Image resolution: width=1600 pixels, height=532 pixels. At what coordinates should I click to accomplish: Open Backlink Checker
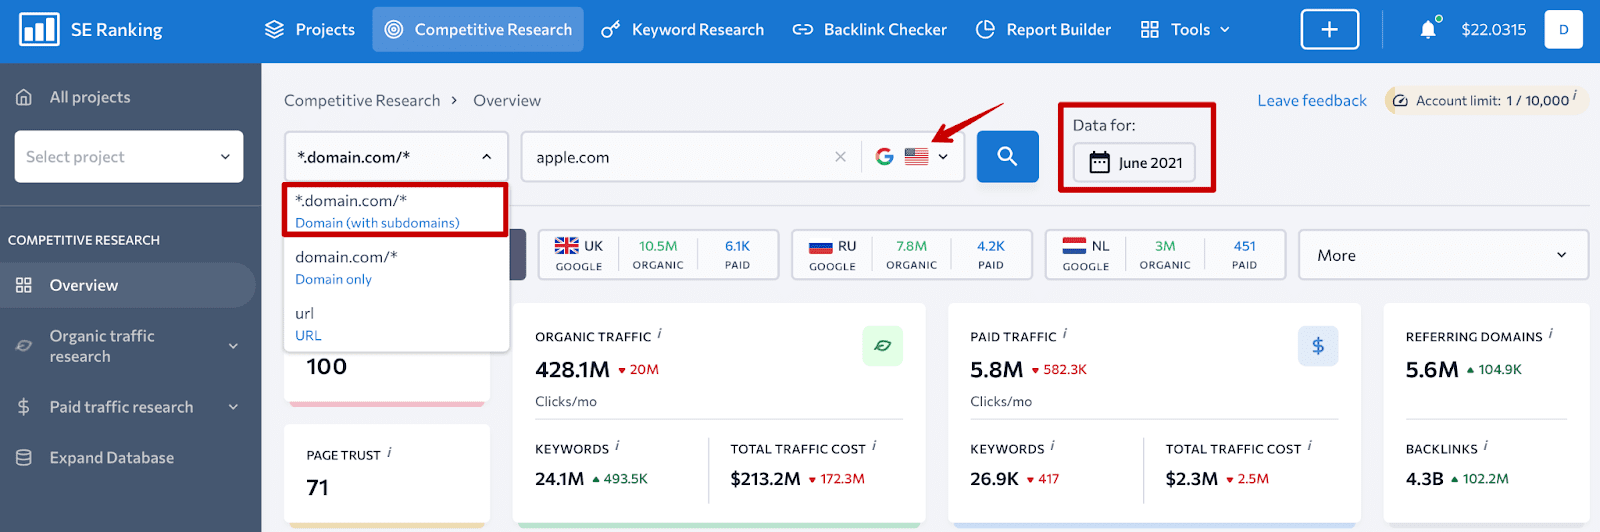tap(869, 30)
